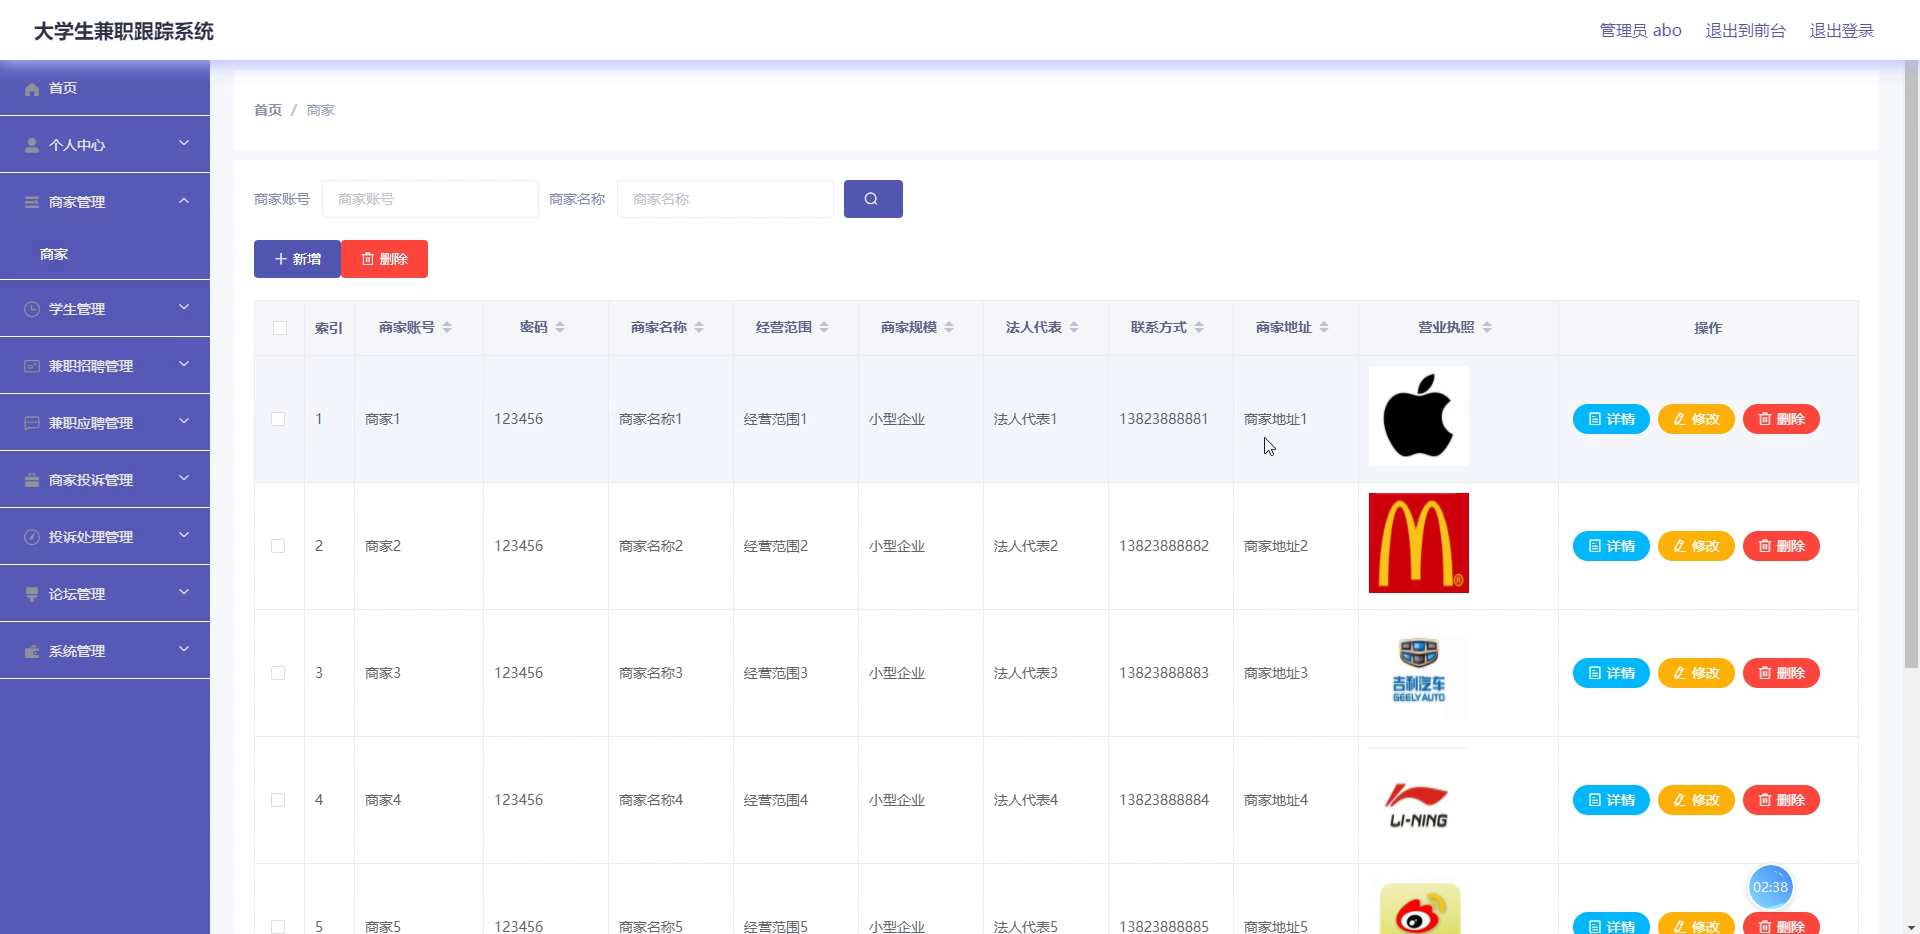The image size is (1920, 934).
Task: Expand the 系统管理 chevron
Action: [x=184, y=649]
